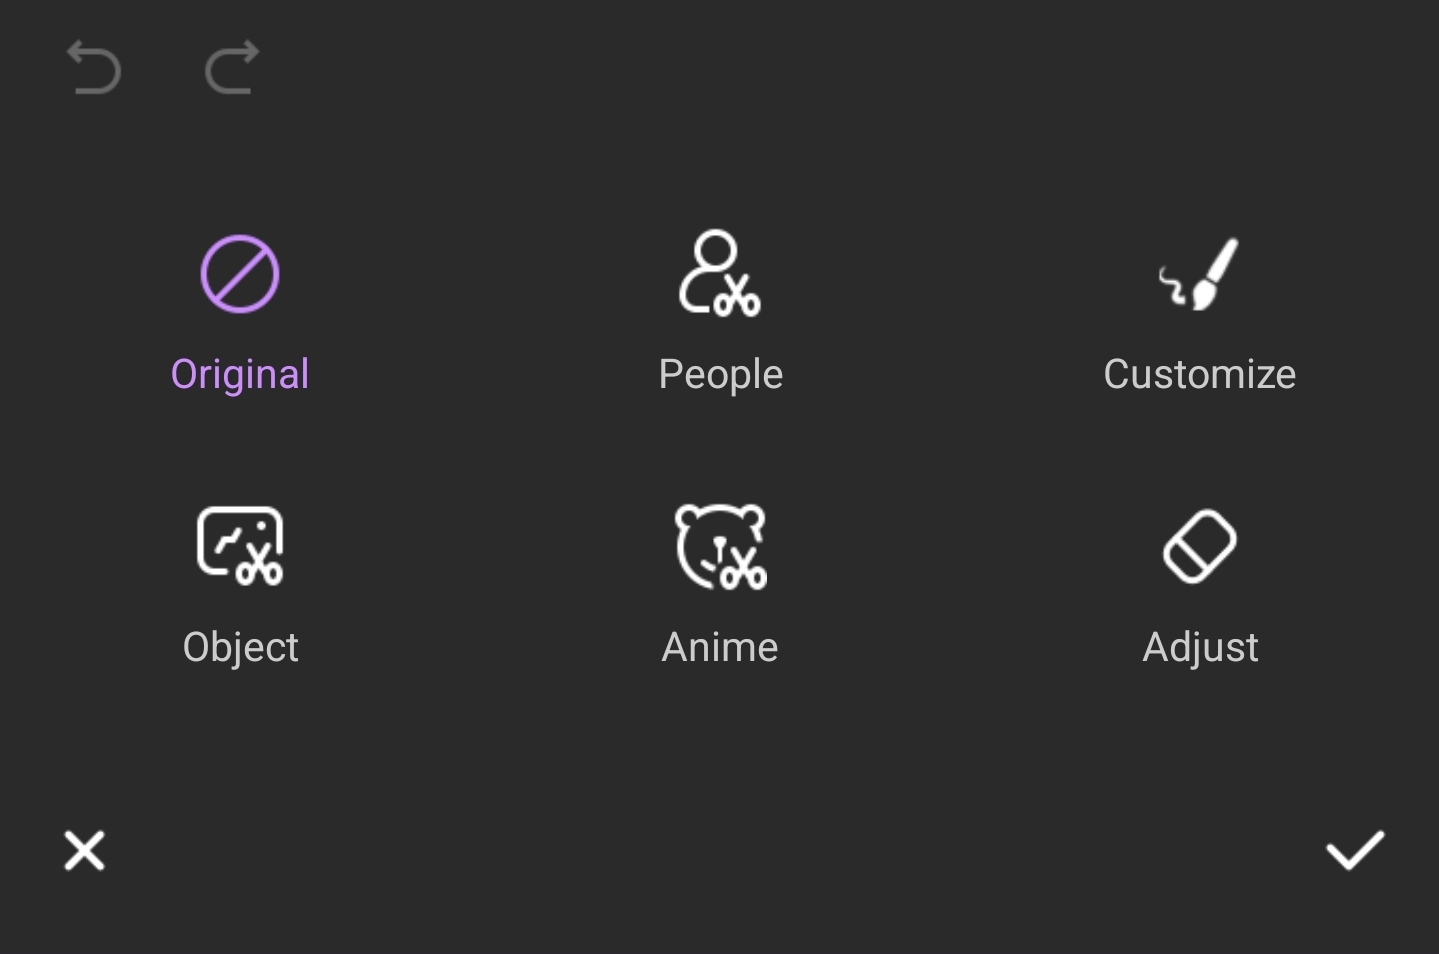Open the Adjust eraser icon
The height and width of the screenshot is (954, 1439).
click(1200, 546)
